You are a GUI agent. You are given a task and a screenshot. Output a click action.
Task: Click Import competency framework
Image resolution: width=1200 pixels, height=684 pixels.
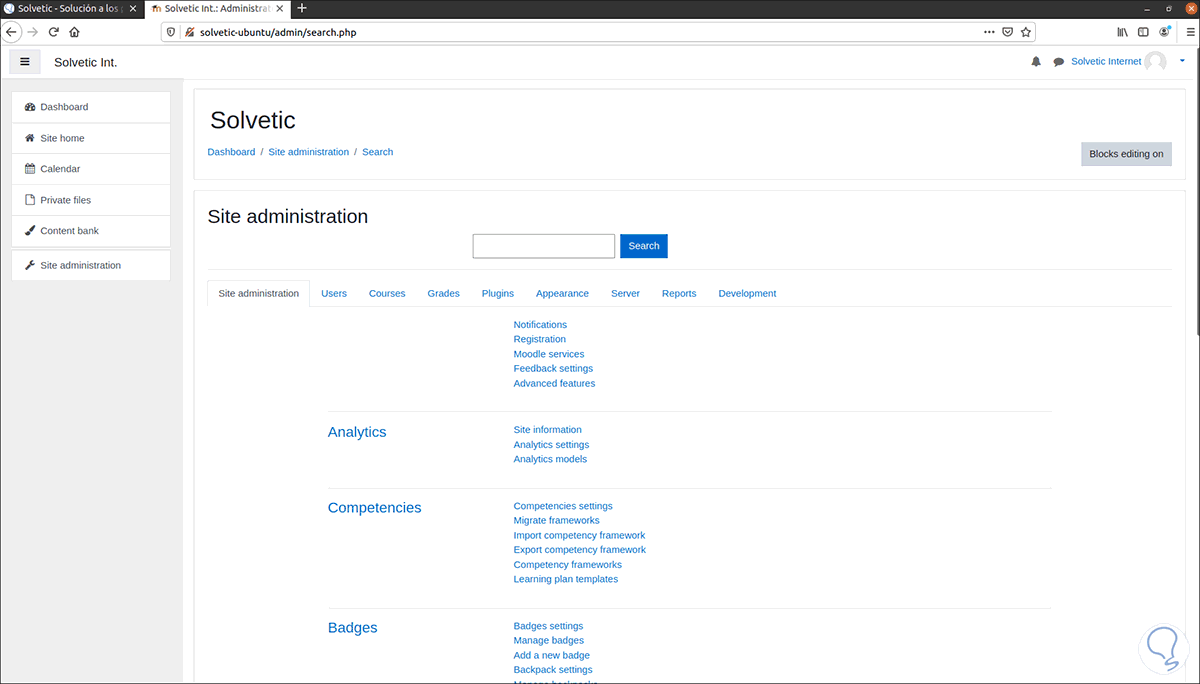click(x=579, y=535)
